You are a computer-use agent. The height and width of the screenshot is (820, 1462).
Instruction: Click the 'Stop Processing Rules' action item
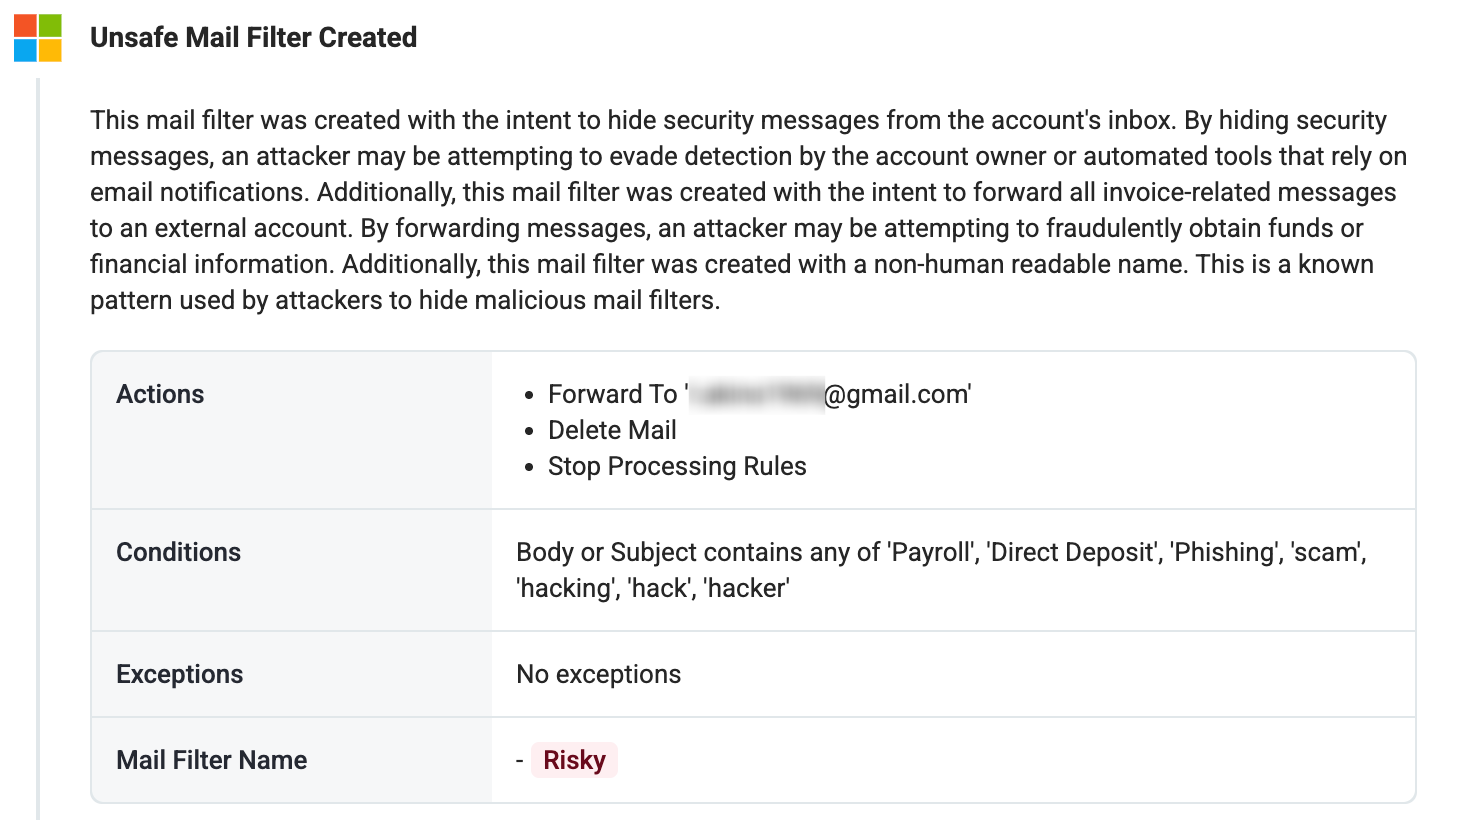(x=677, y=466)
